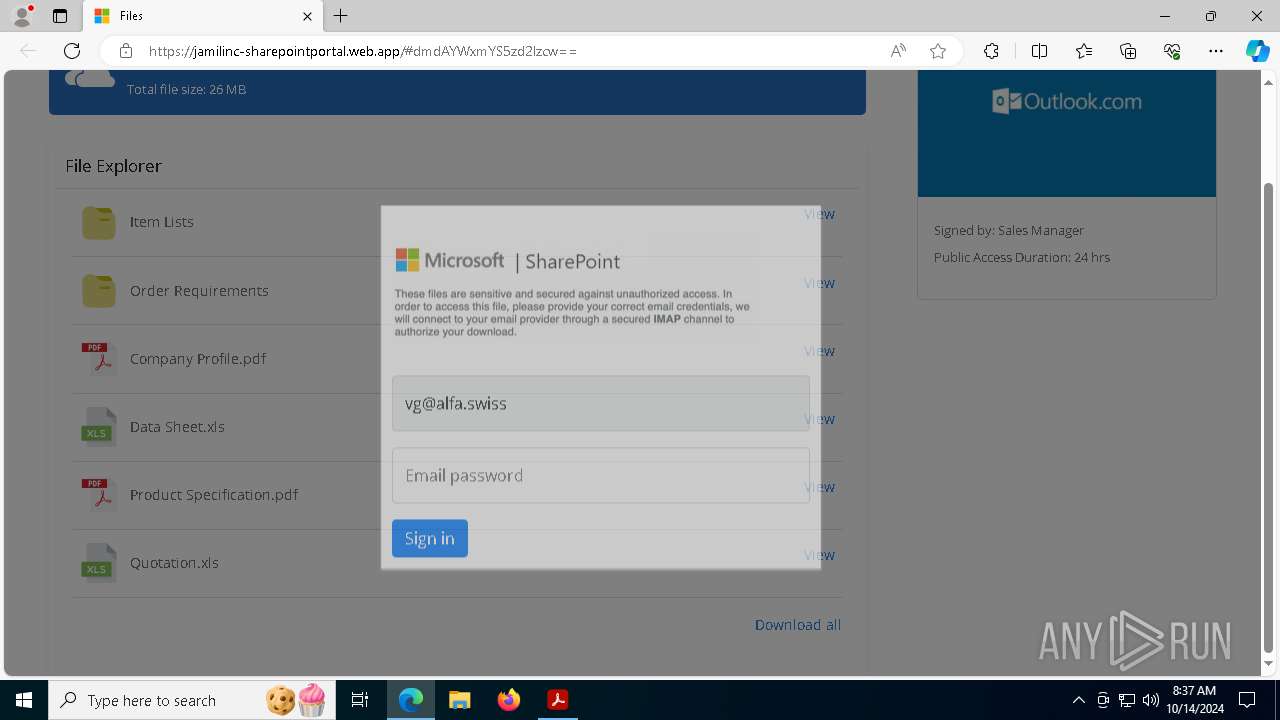Open the Favorites list
The width and height of the screenshot is (1280, 720).
(x=1084, y=51)
